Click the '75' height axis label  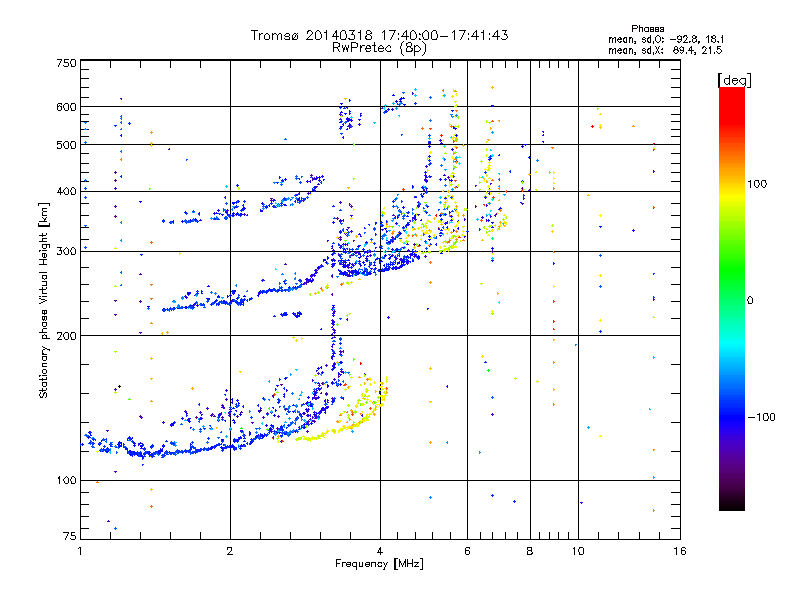point(70,536)
